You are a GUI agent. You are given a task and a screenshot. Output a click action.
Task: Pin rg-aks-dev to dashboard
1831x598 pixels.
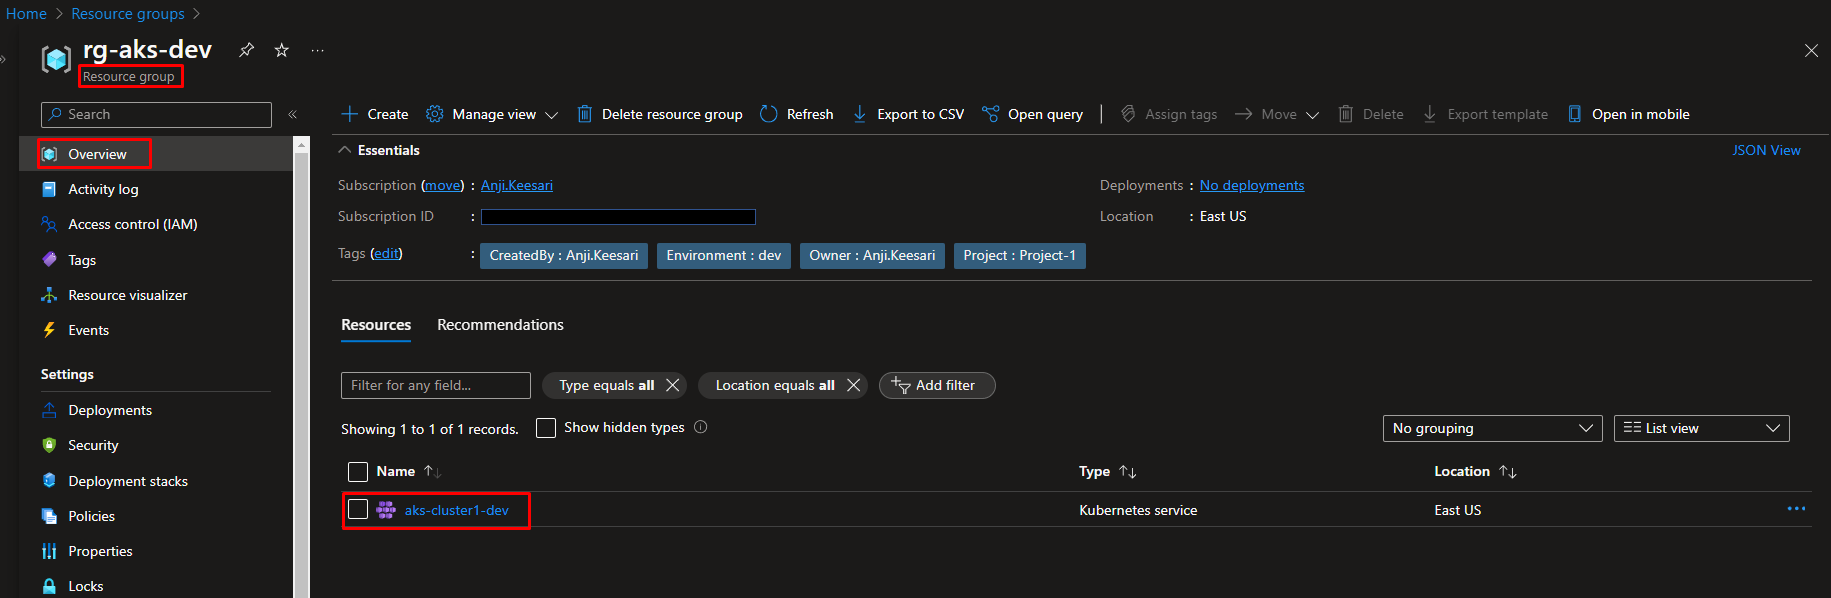click(246, 50)
